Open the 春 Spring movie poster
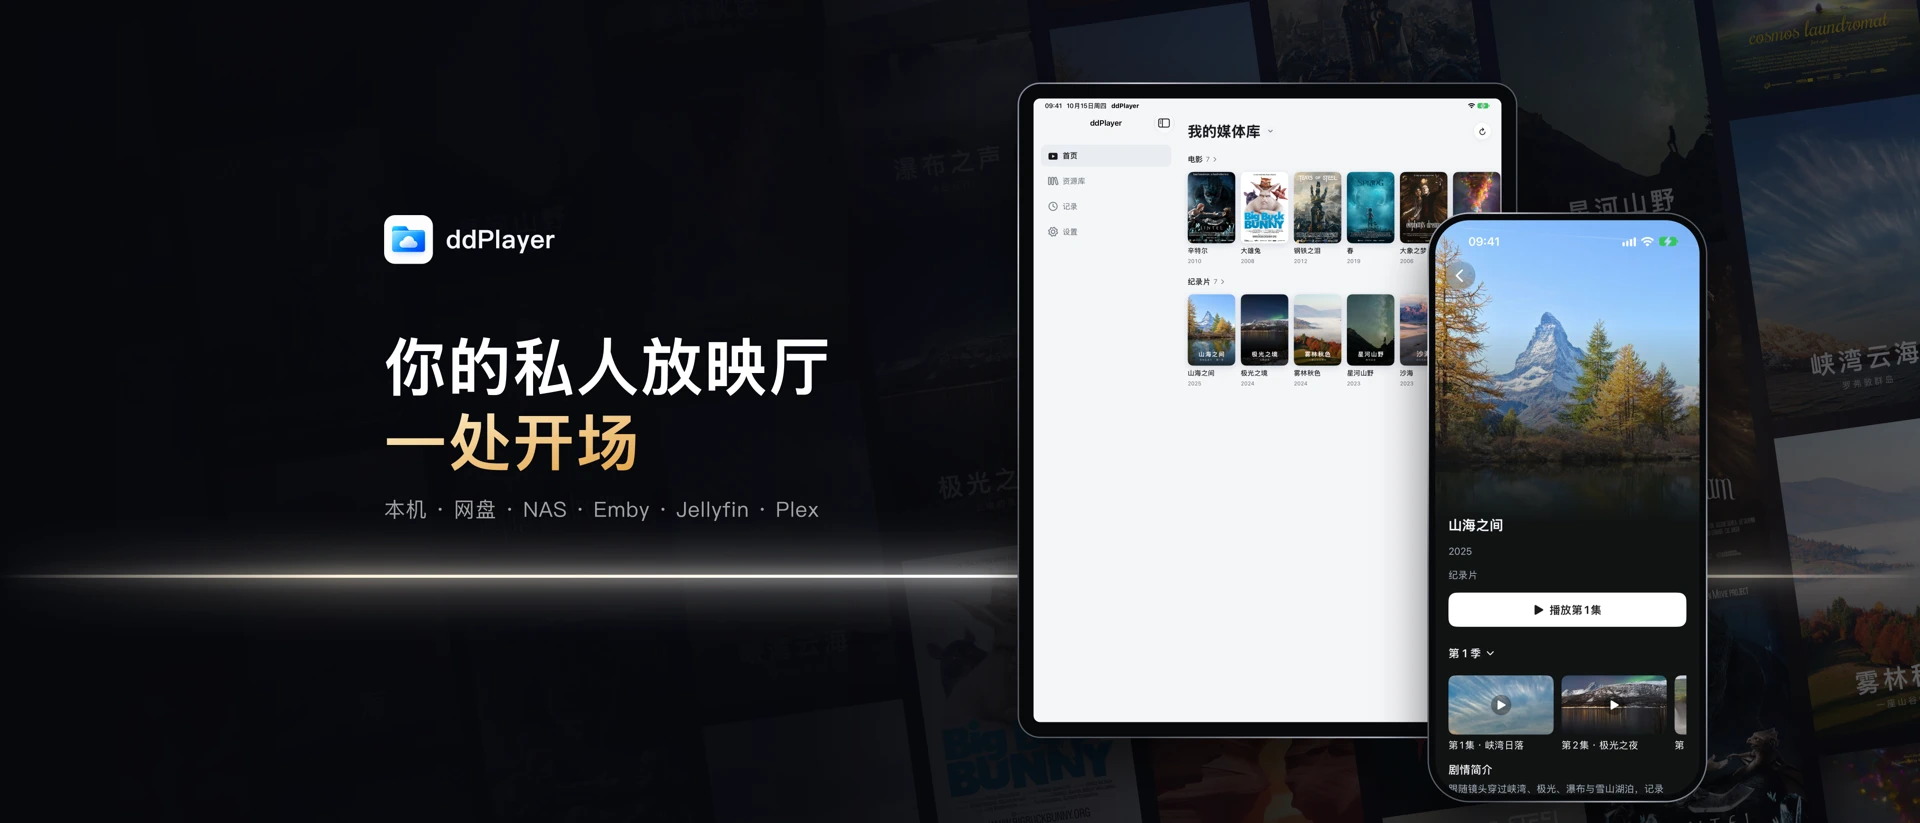1920x823 pixels. tap(1370, 207)
